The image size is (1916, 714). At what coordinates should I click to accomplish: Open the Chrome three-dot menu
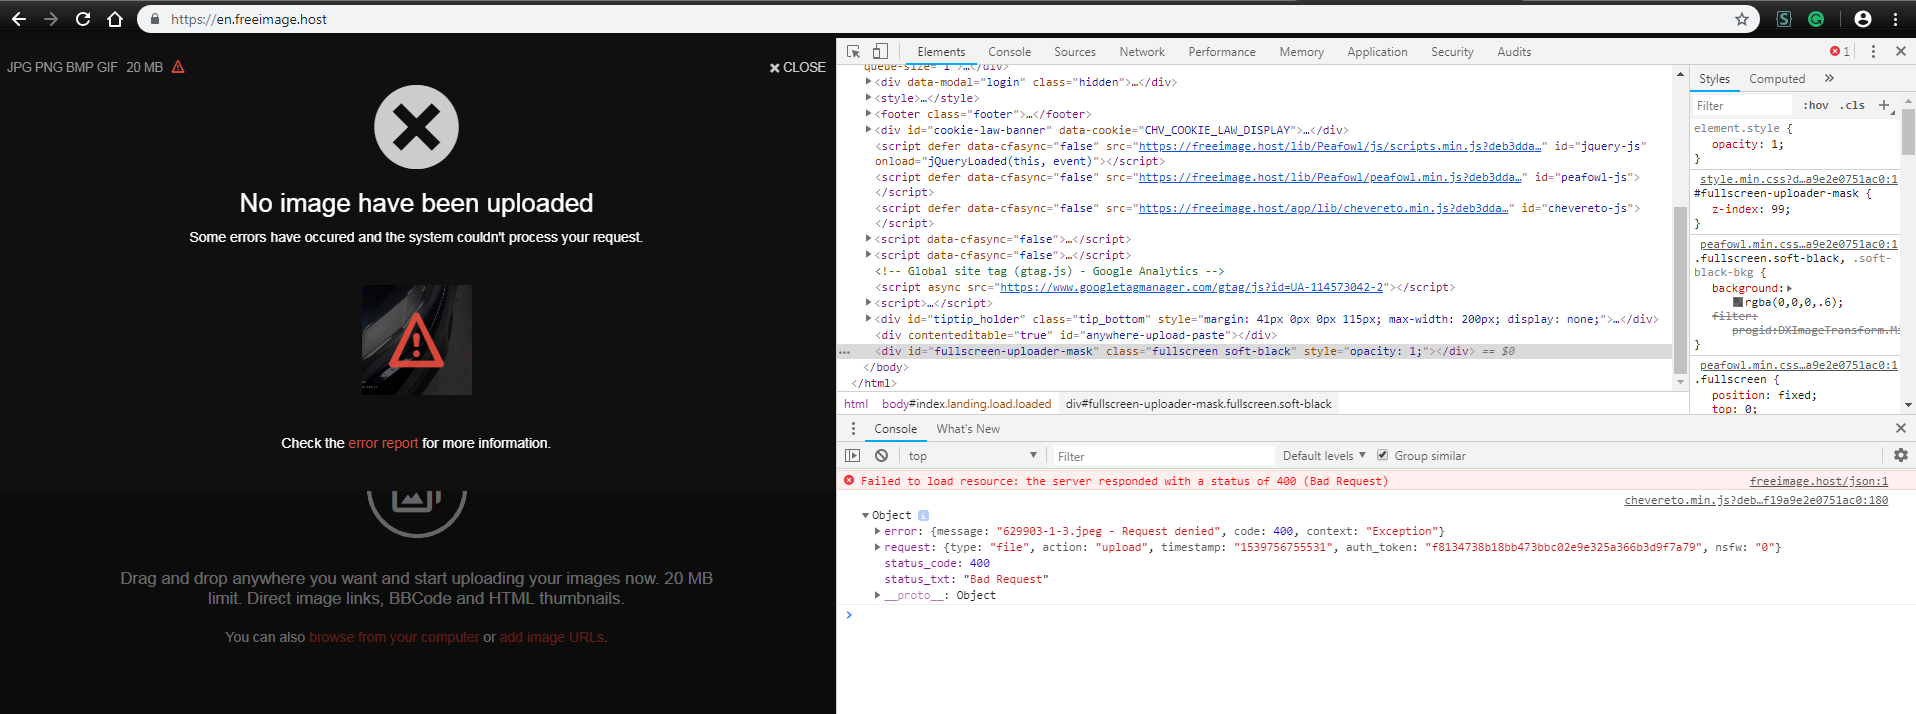click(x=1895, y=19)
